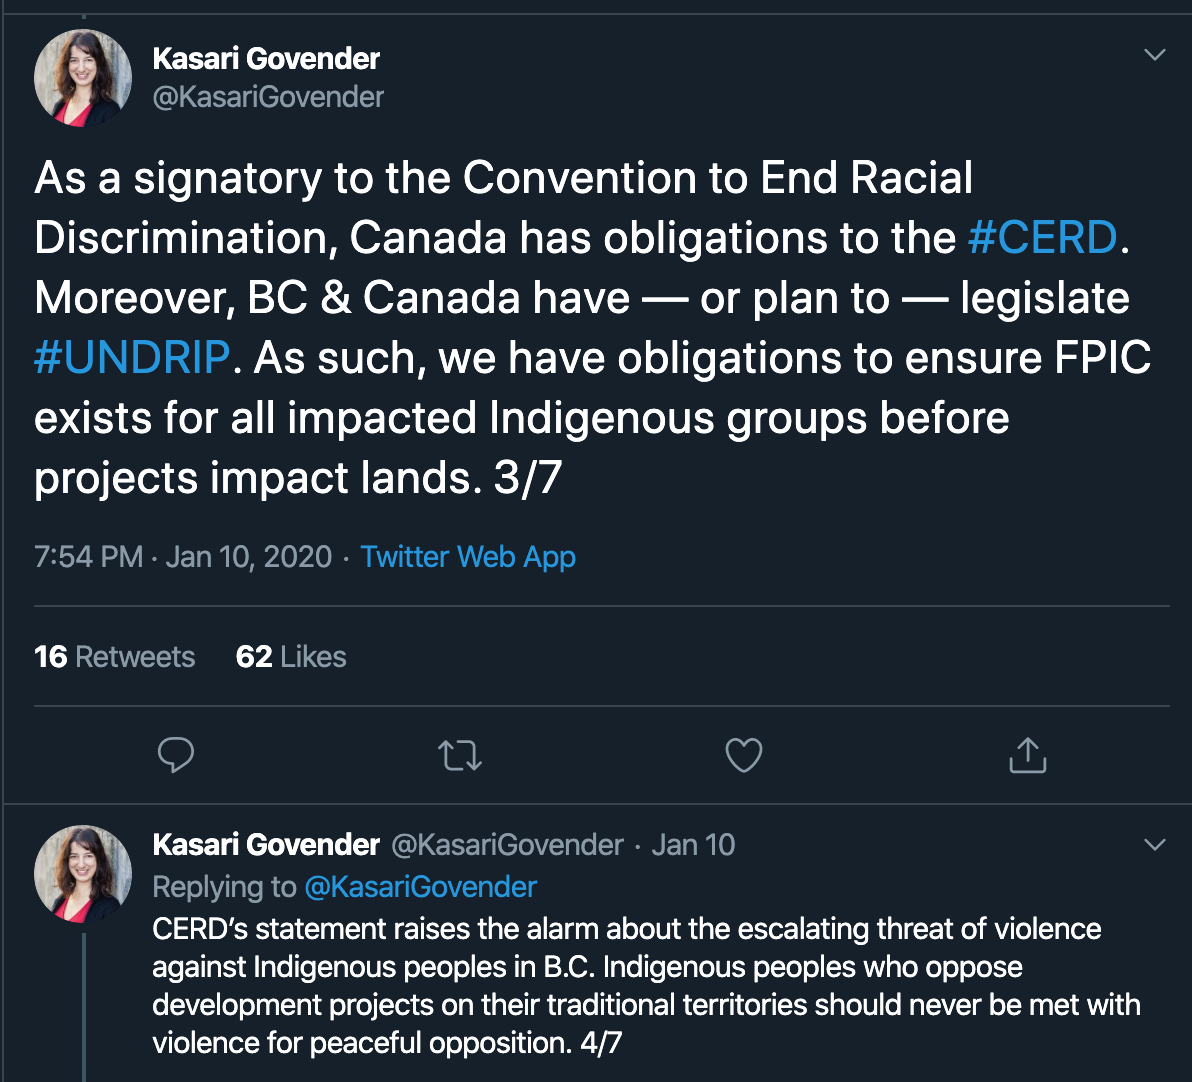The image size is (1192, 1082).
Task: Click the reply speech bubble icon
Action: coord(176,755)
